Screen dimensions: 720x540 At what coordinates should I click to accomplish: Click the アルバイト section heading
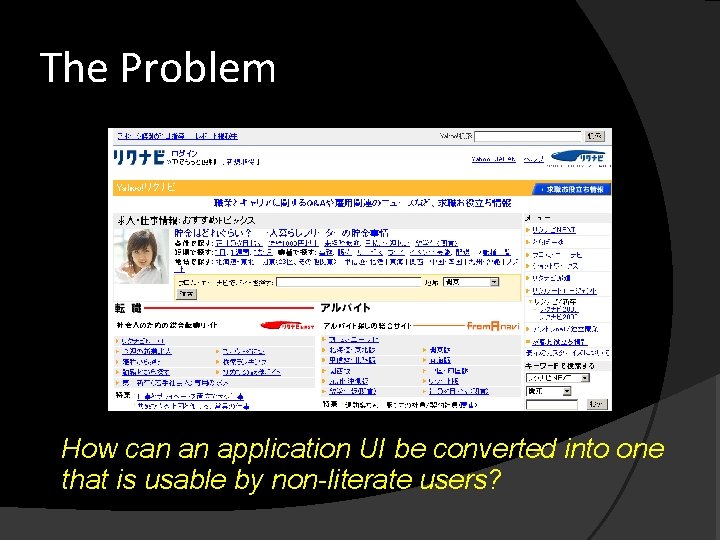tap(345, 308)
